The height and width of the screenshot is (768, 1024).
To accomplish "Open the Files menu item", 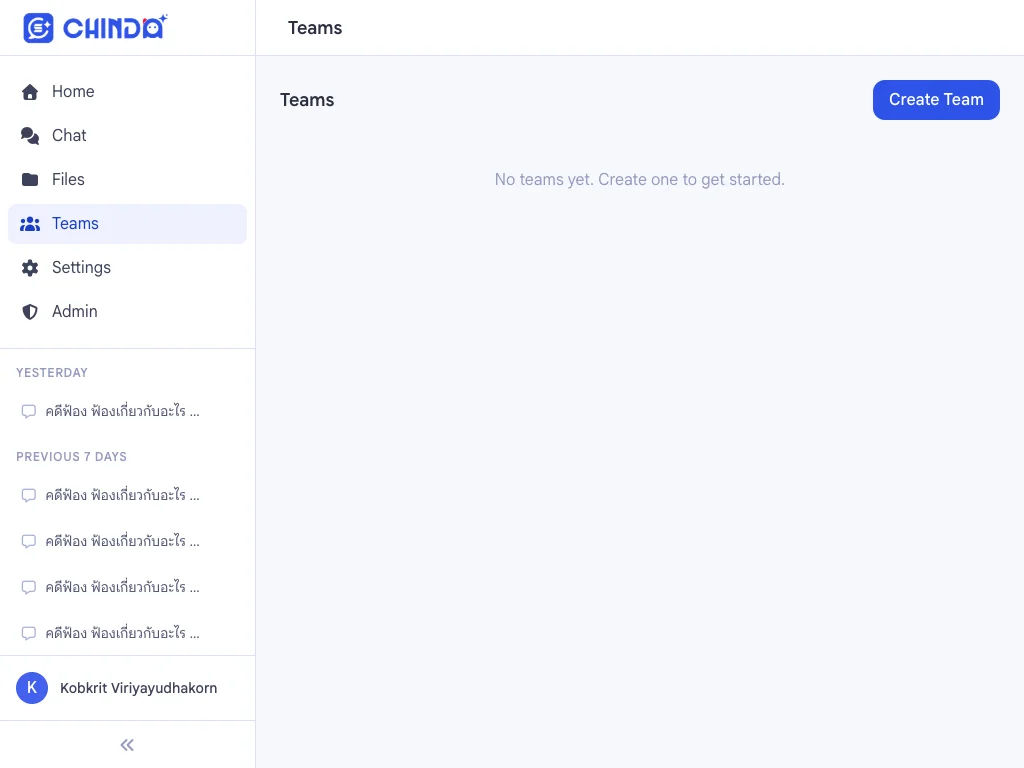I will (x=127, y=180).
